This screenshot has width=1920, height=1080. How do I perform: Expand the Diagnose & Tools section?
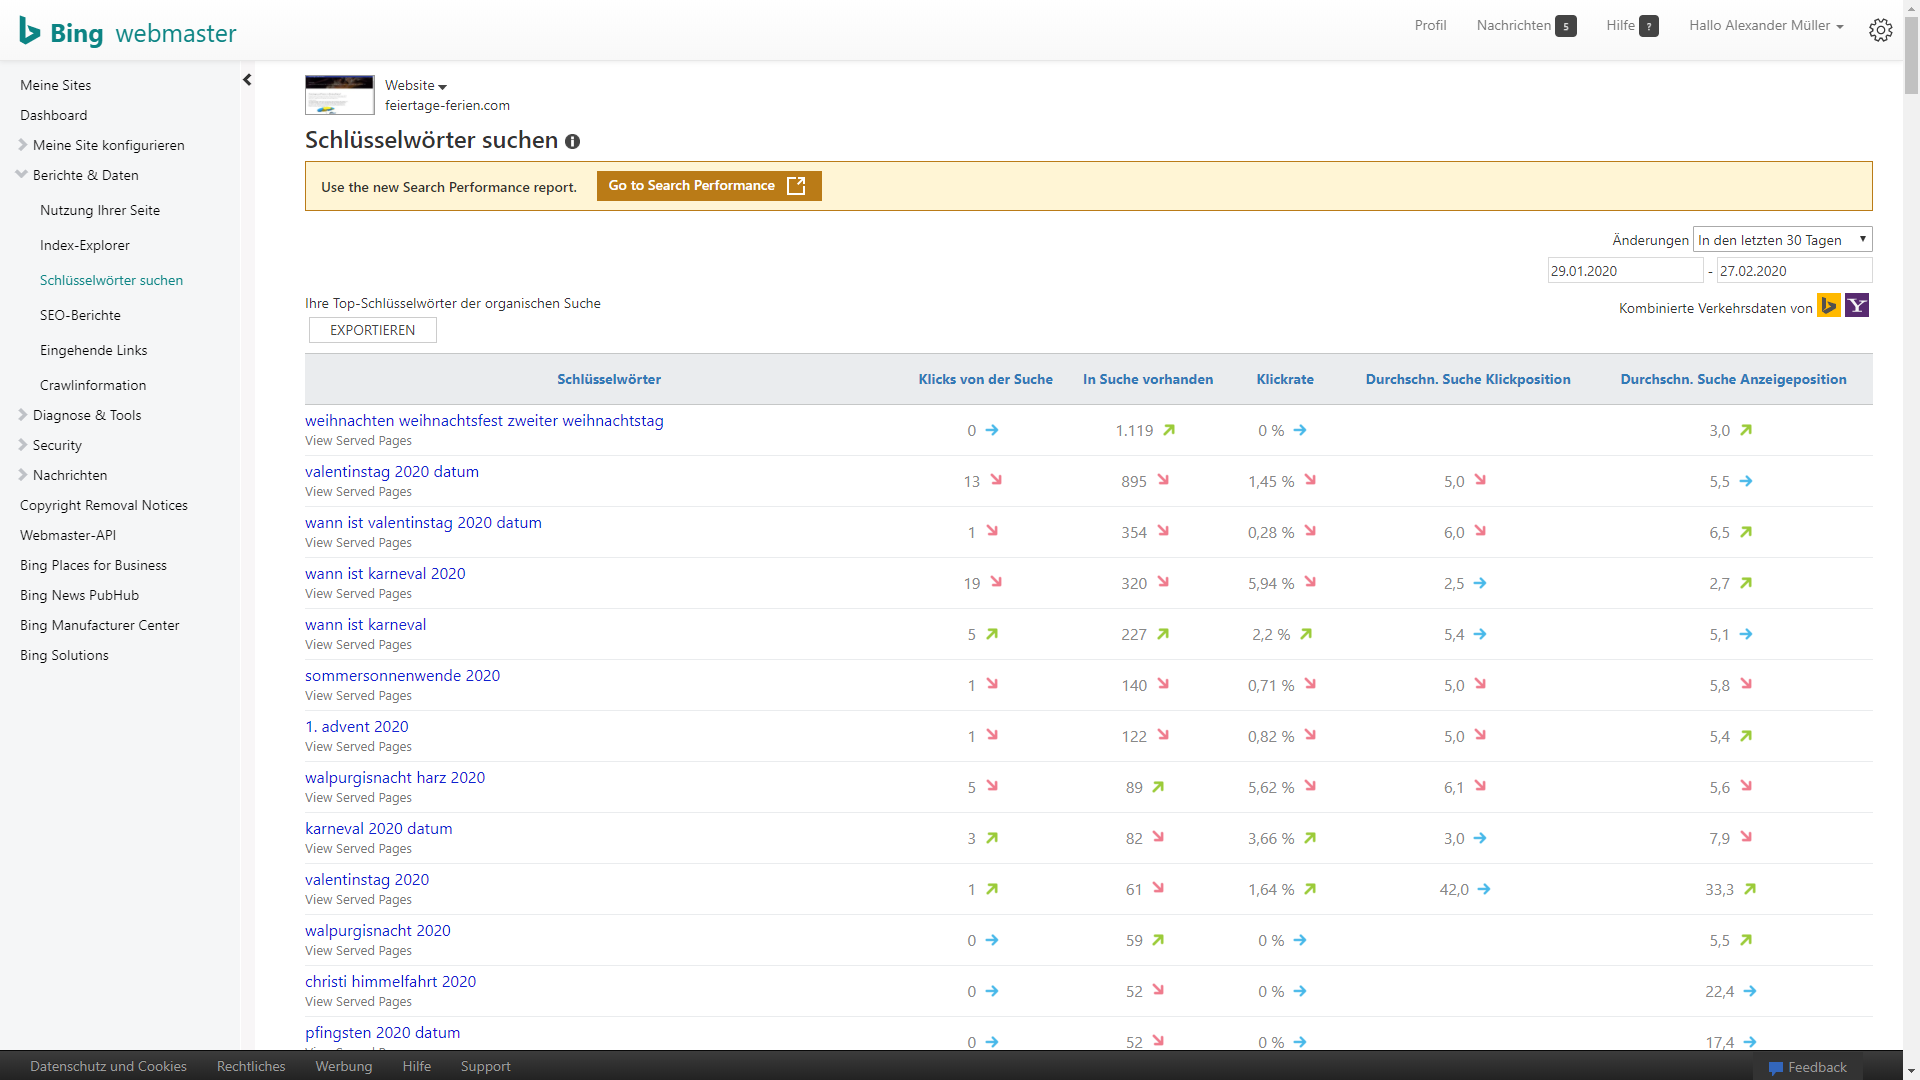tap(86, 415)
